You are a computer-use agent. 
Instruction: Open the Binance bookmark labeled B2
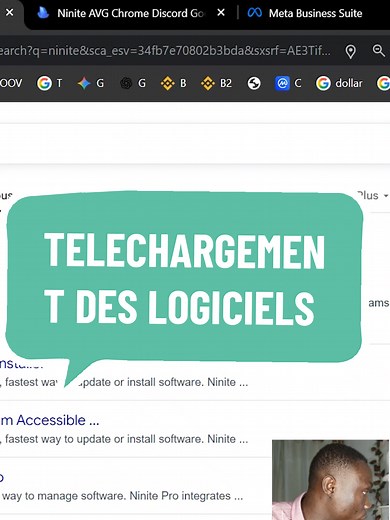pos(216,83)
